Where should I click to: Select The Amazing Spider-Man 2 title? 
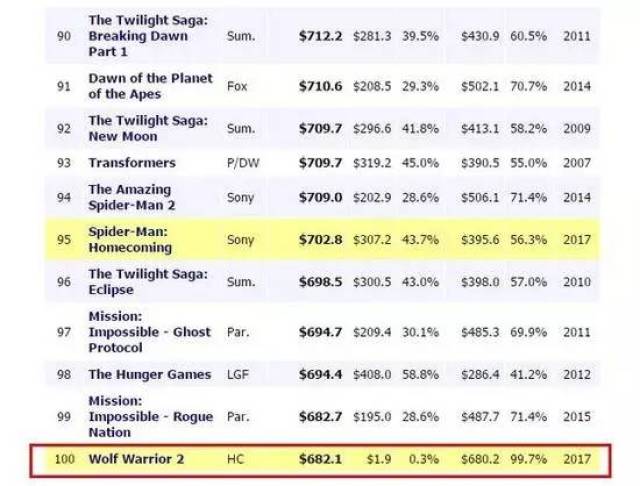[x=132, y=197]
